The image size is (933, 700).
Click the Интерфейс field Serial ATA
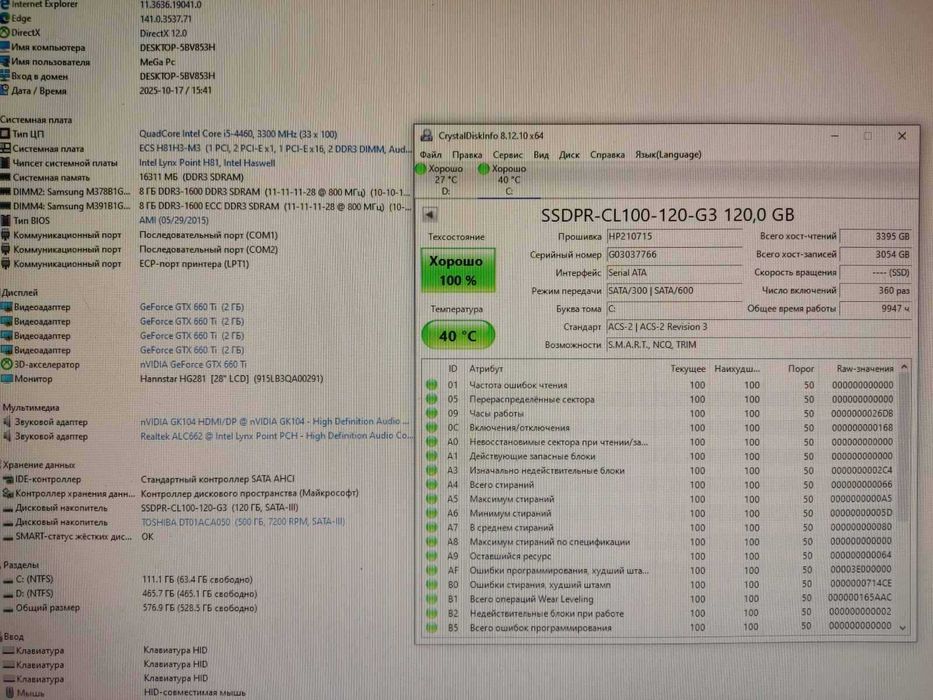point(674,273)
